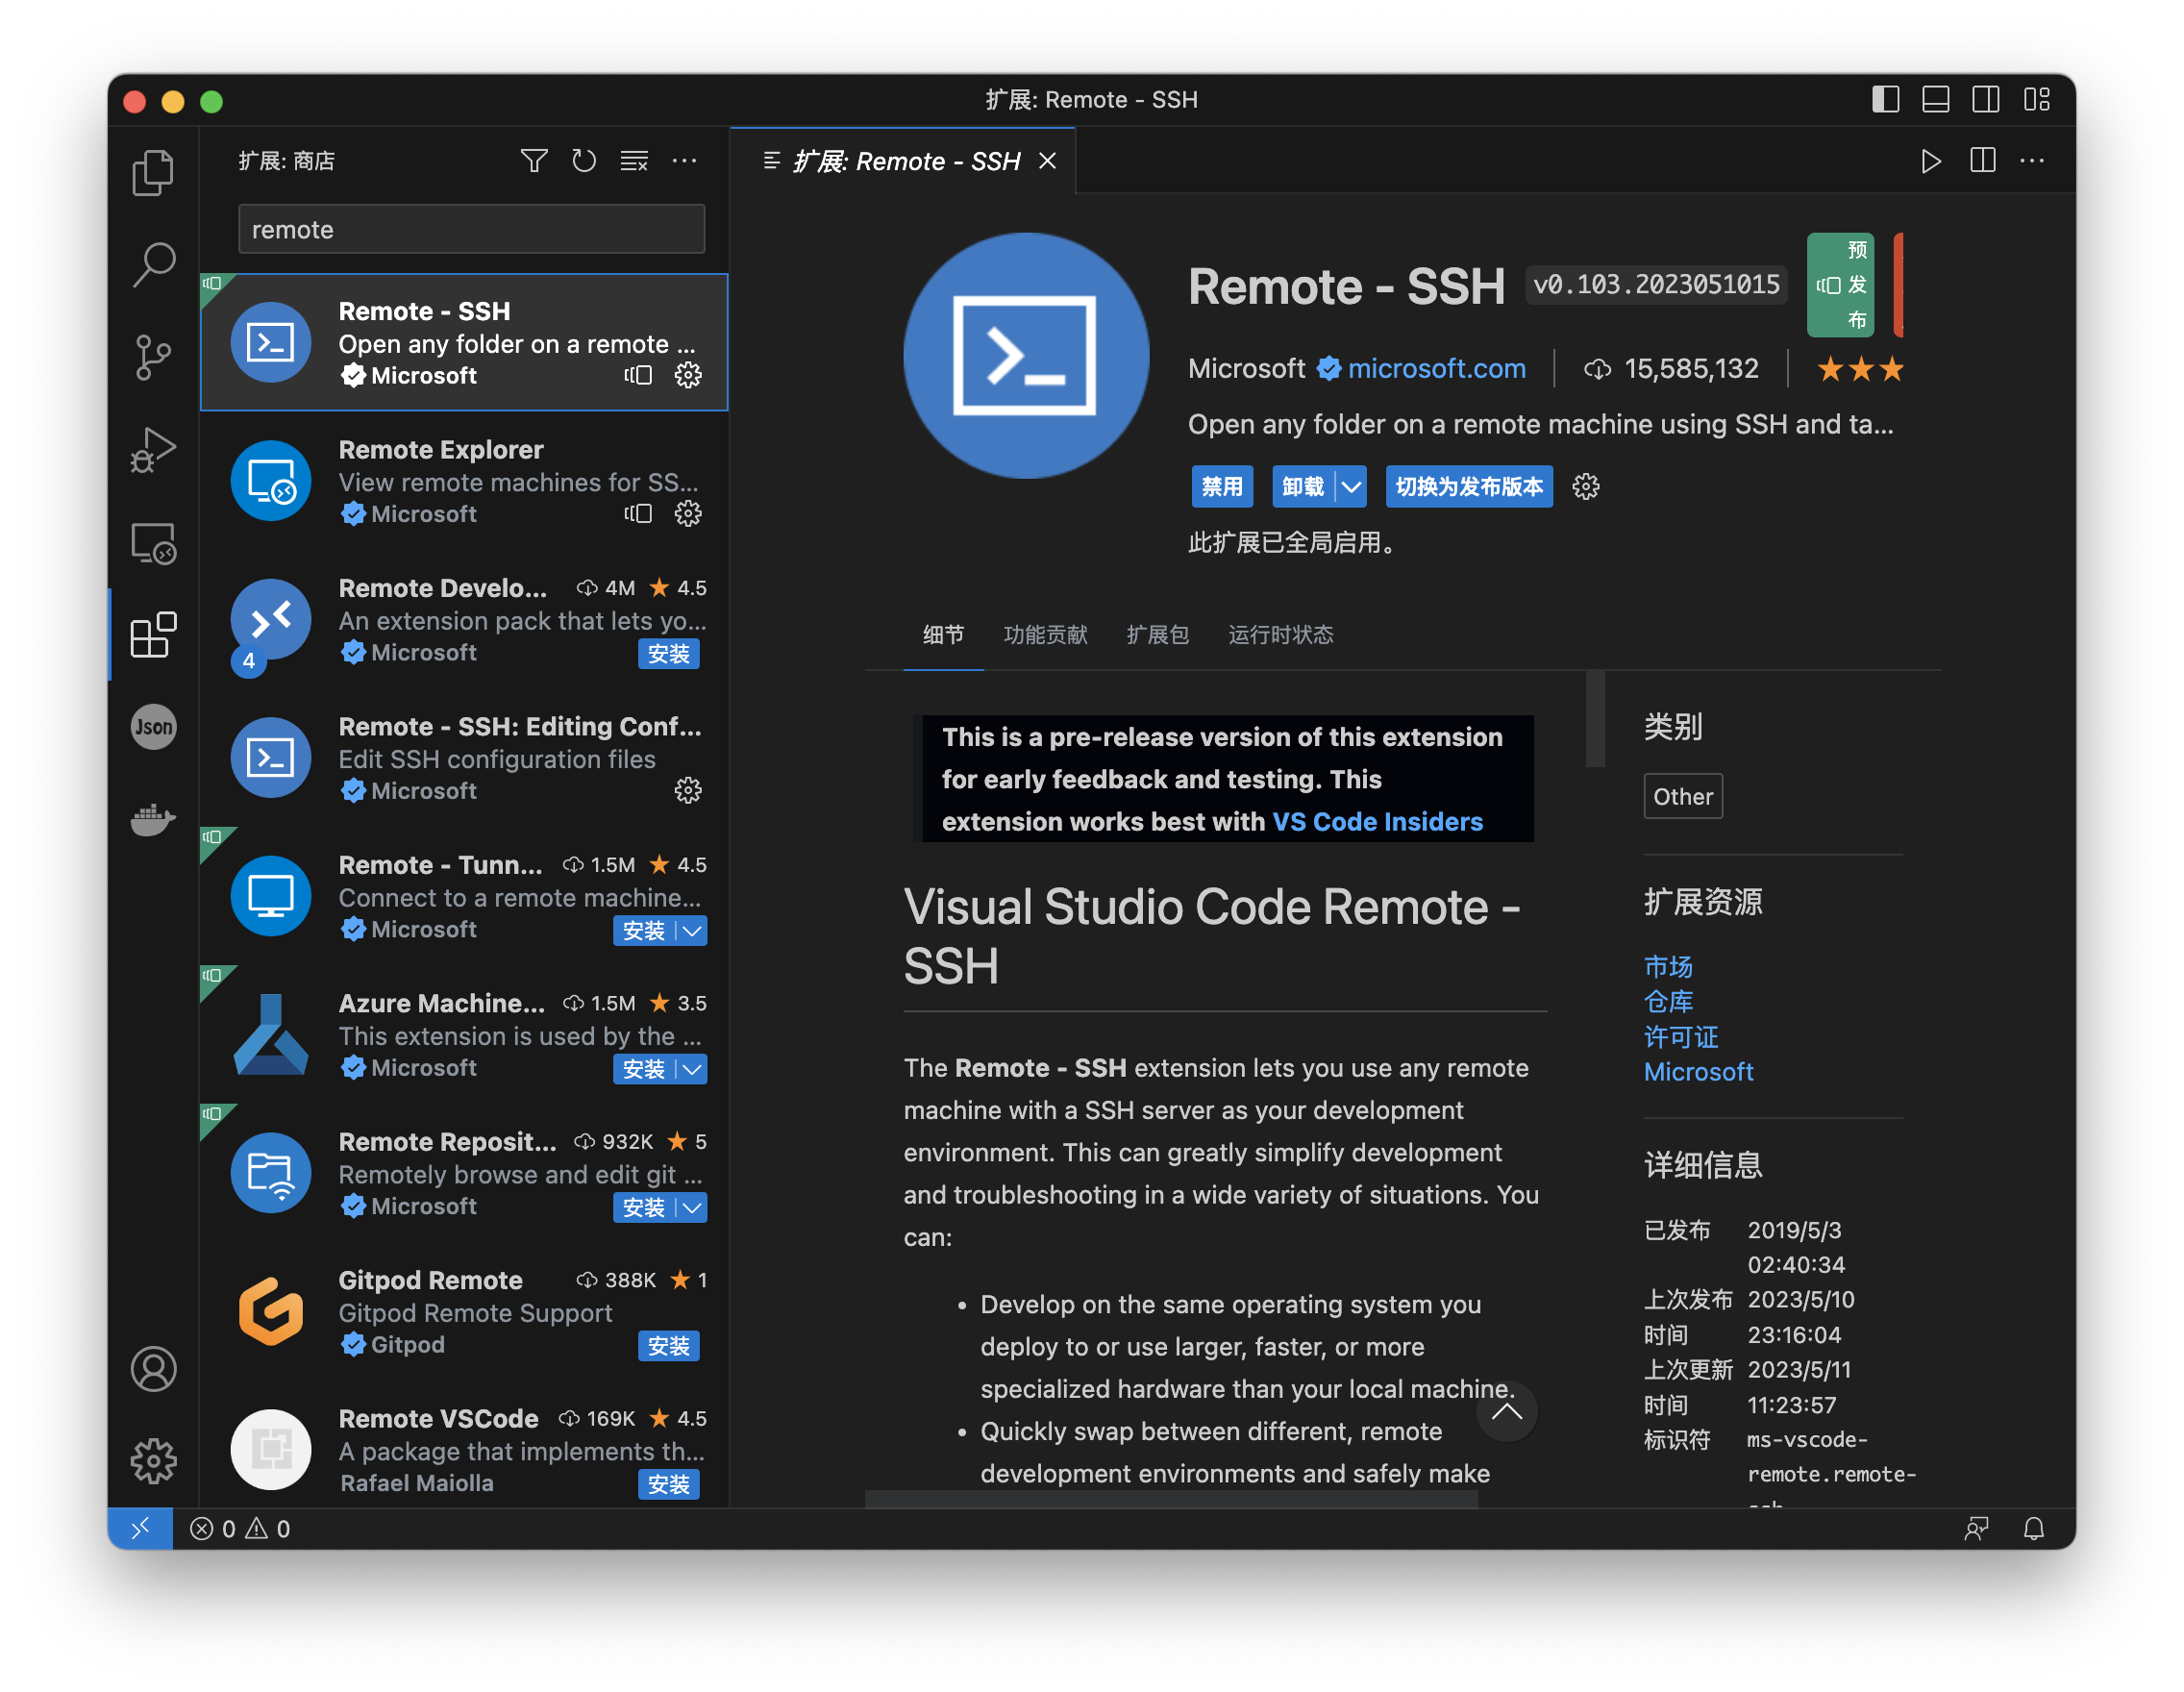2184x1692 pixels.
Task: Open Manage gear in activity bar
Action: point(153,1461)
